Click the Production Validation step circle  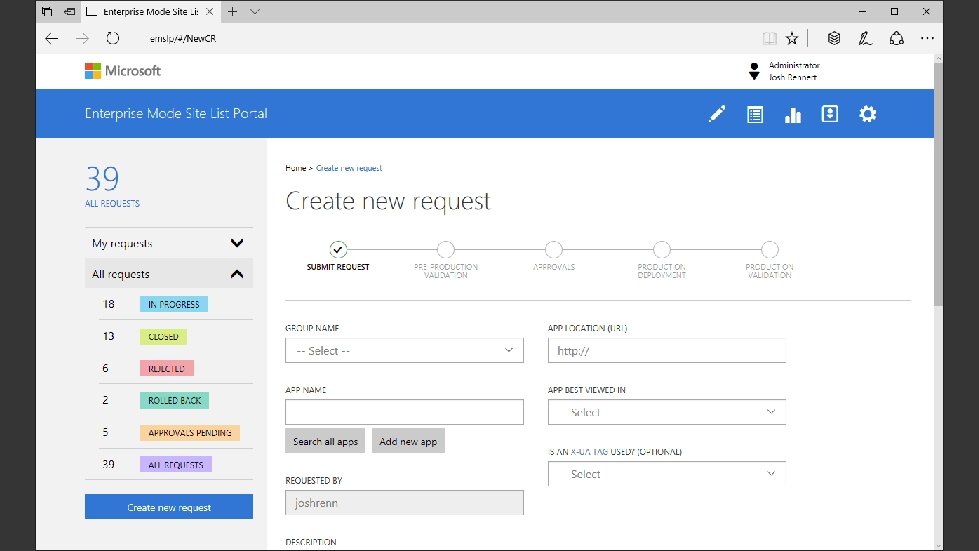tap(770, 250)
